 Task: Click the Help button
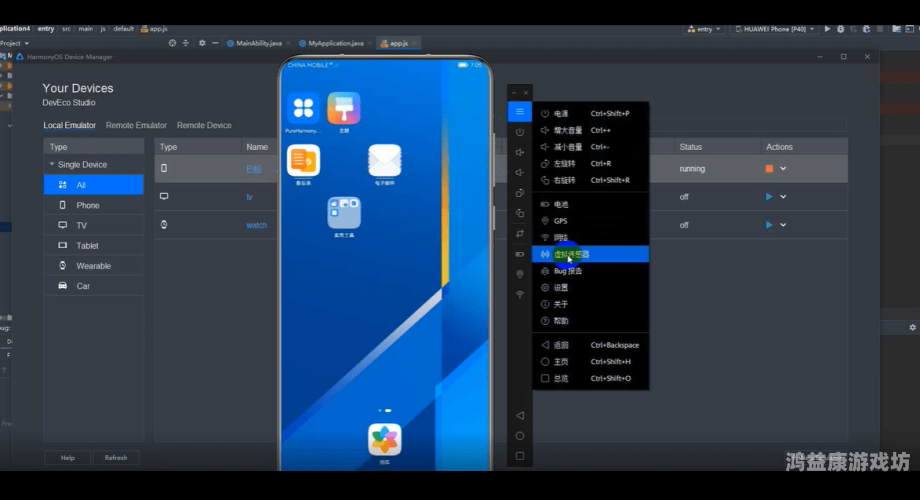click(x=68, y=458)
